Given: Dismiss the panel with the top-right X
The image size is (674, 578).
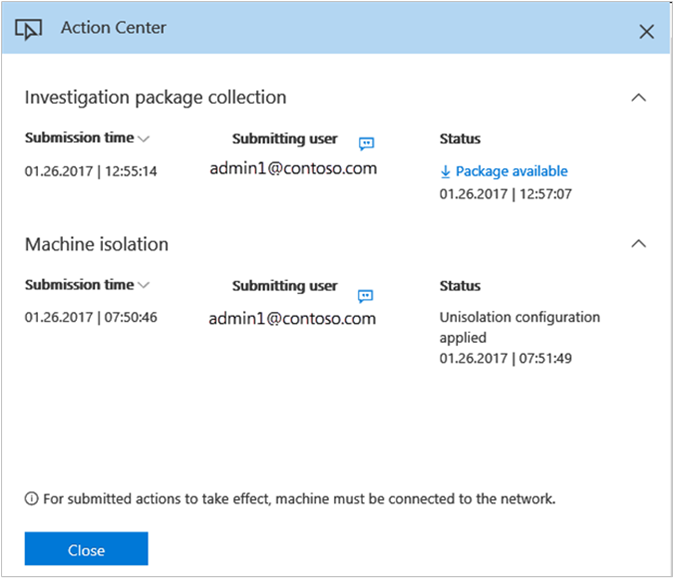Looking at the screenshot, I should [646, 31].
